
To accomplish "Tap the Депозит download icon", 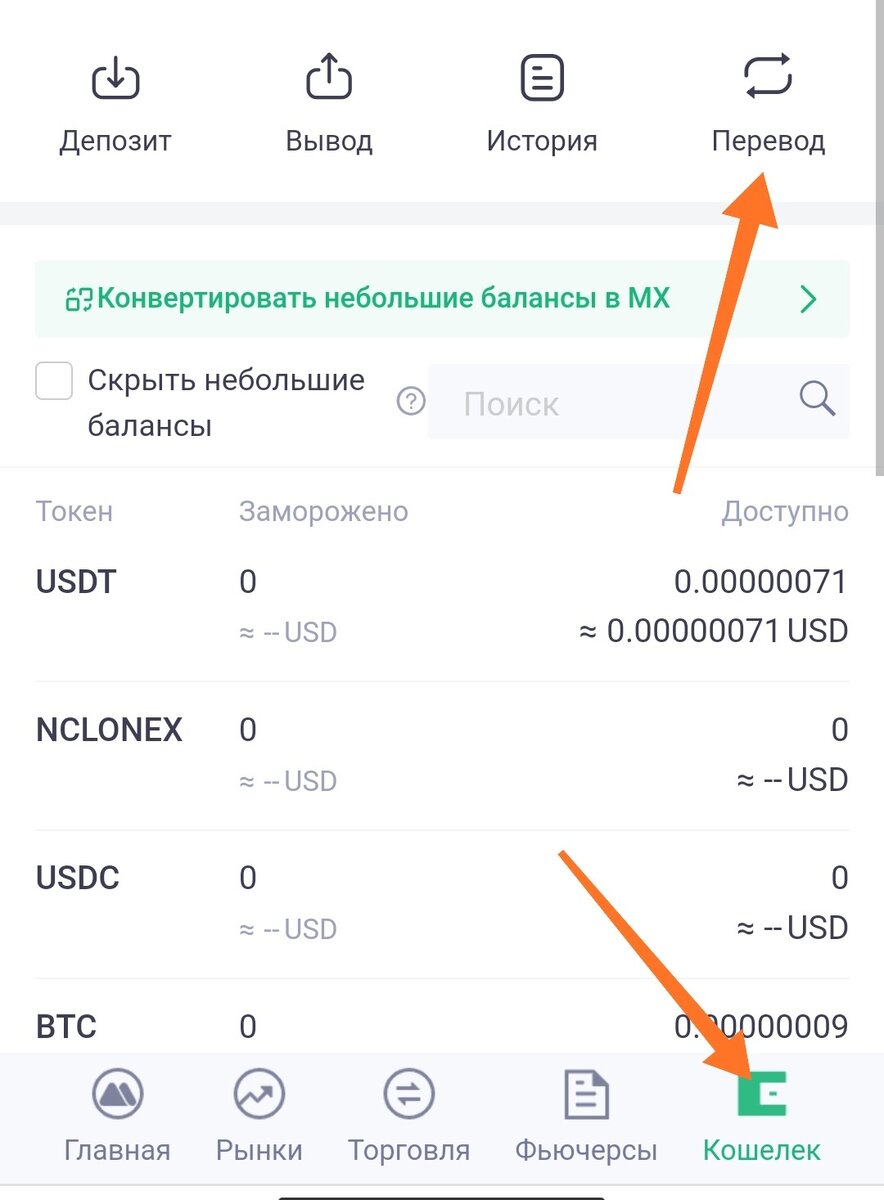I will click(115, 78).
